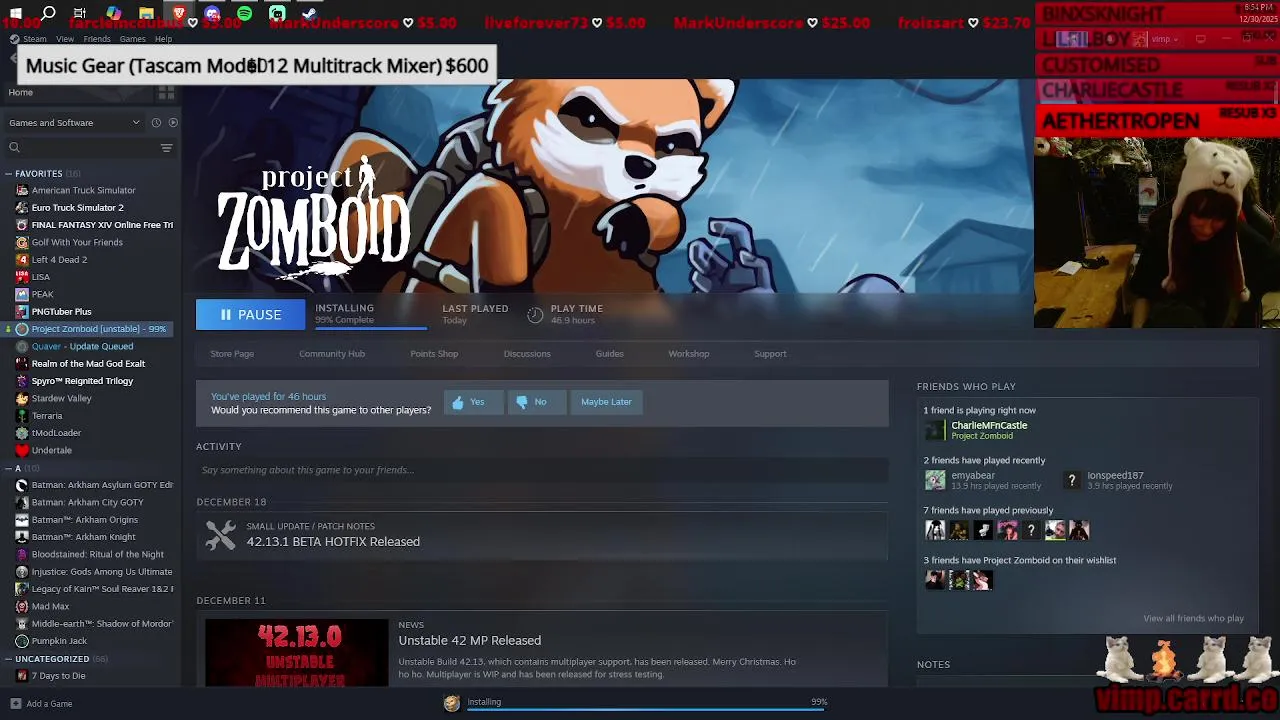Open the Support tab
This screenshot has height=720, width=1280.
[770, 354]
